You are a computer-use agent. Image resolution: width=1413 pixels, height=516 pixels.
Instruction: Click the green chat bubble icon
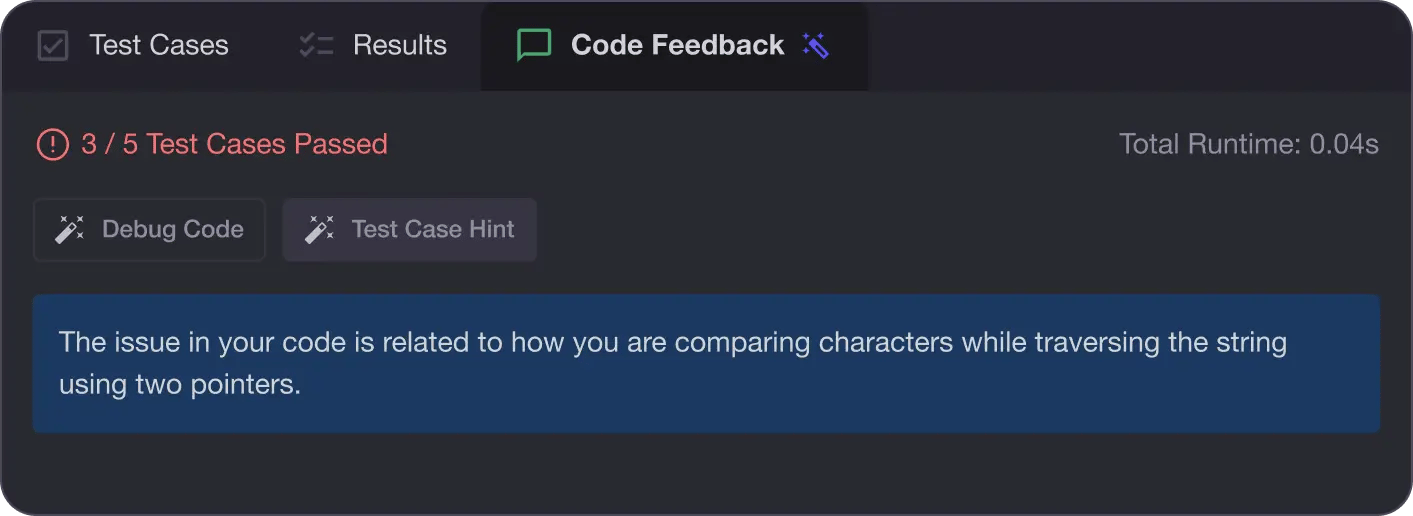[x=534, y=45]
